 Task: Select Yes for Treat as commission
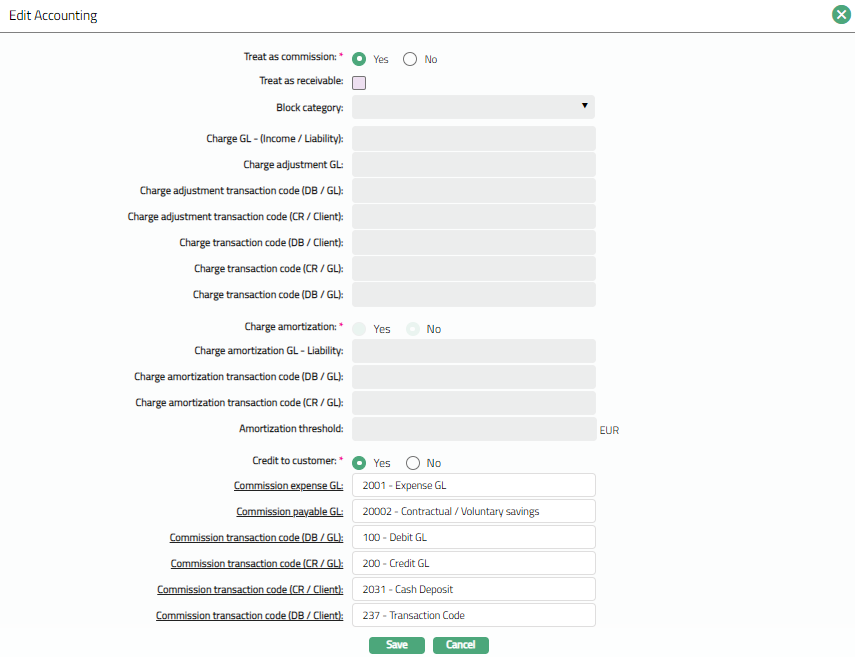pyautogui.click(x=360, y=59)
